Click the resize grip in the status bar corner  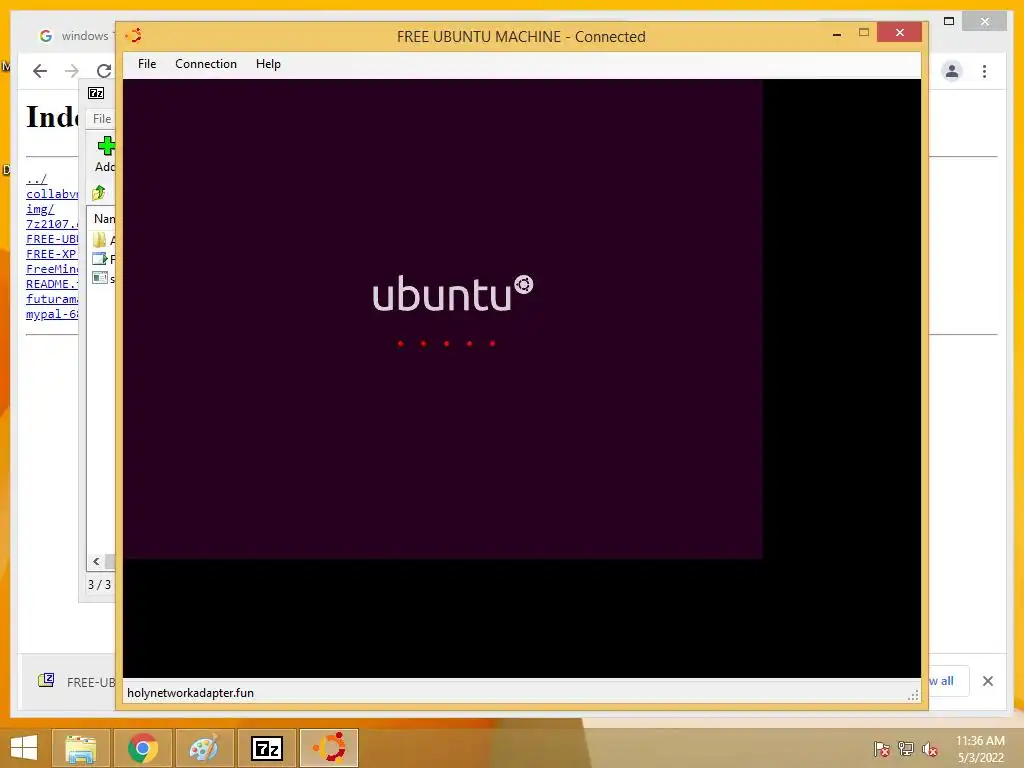pyautogui.click(x=913, y=696)
